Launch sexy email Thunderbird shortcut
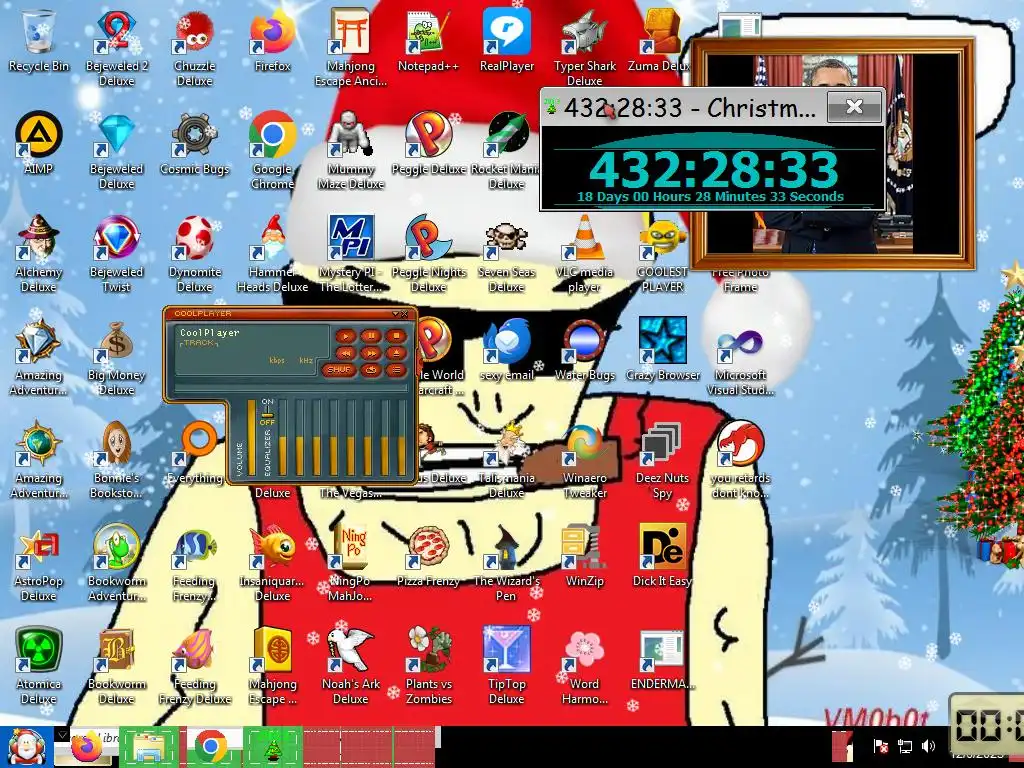 pyautogui.click(x=507, y=350)
